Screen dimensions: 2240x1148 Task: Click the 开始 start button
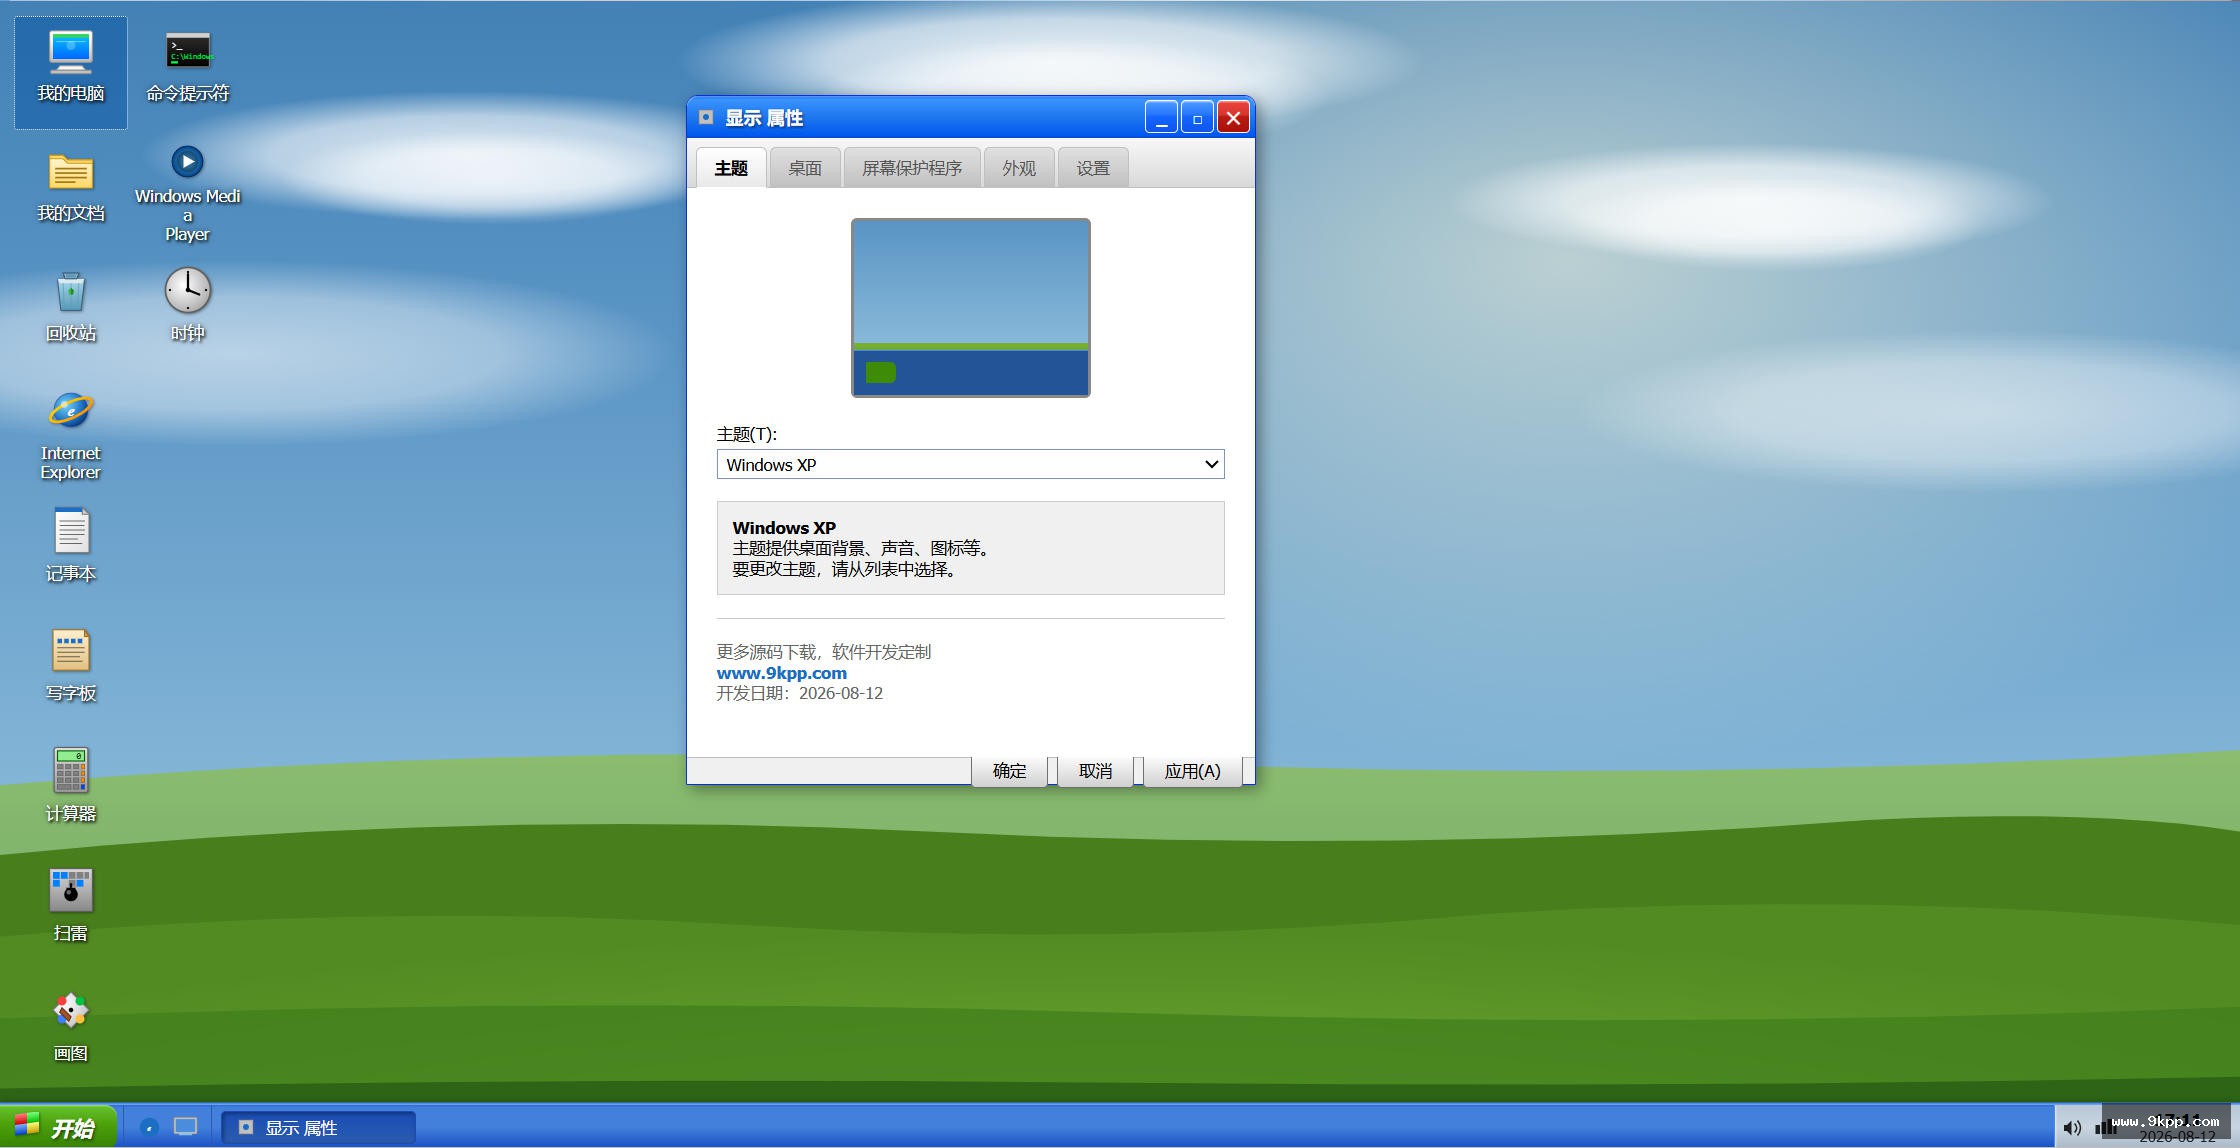58,1127
